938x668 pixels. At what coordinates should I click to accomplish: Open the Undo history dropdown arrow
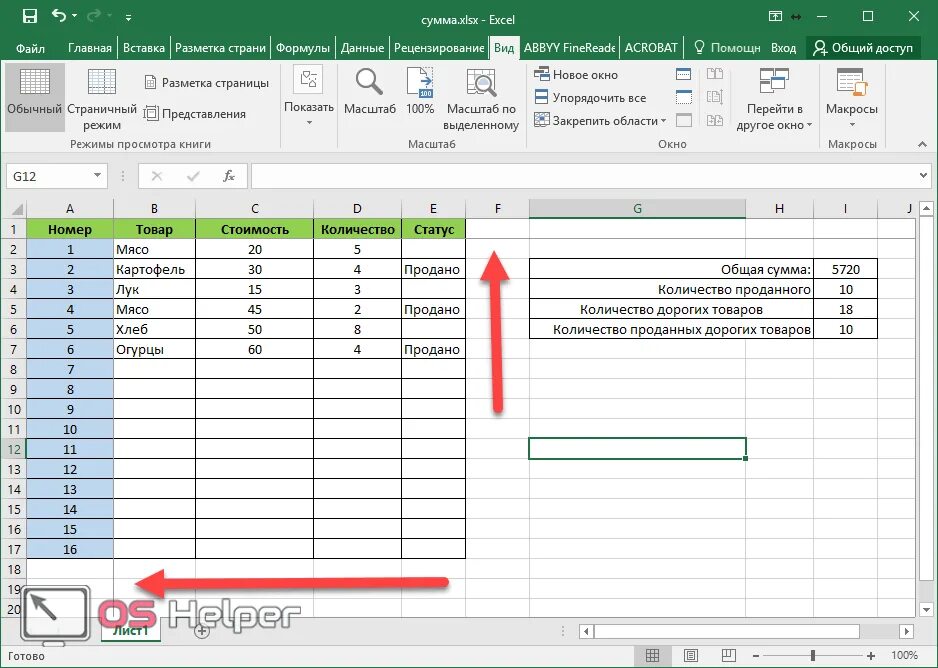[x=74, y=16]
